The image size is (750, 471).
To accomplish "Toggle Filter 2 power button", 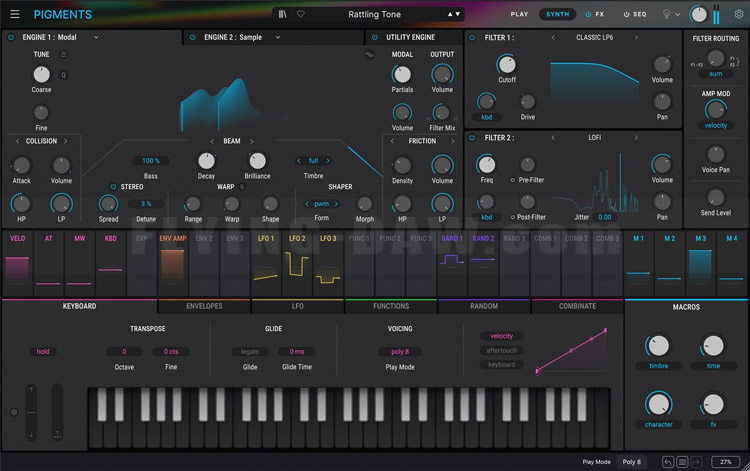I will click(x=472, y=138).
